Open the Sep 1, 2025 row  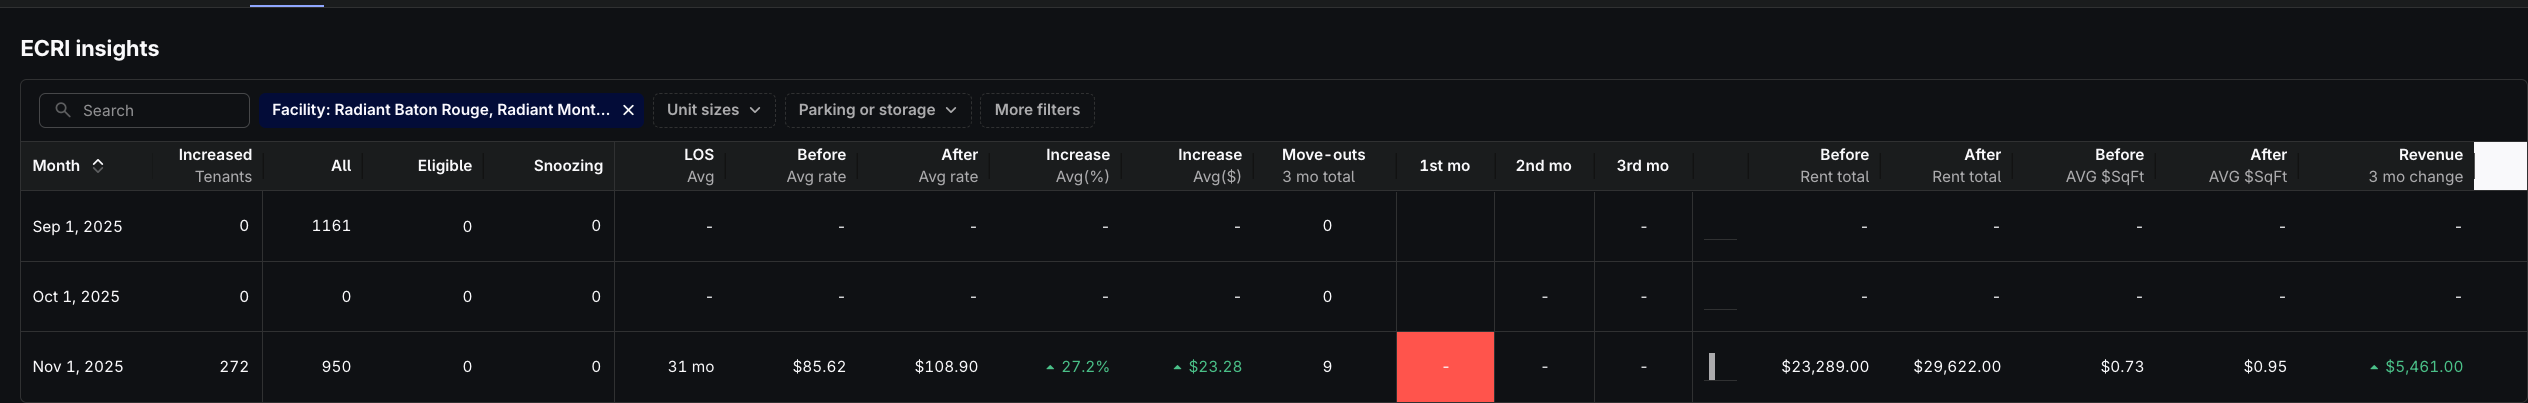click(x=78, y=227)
